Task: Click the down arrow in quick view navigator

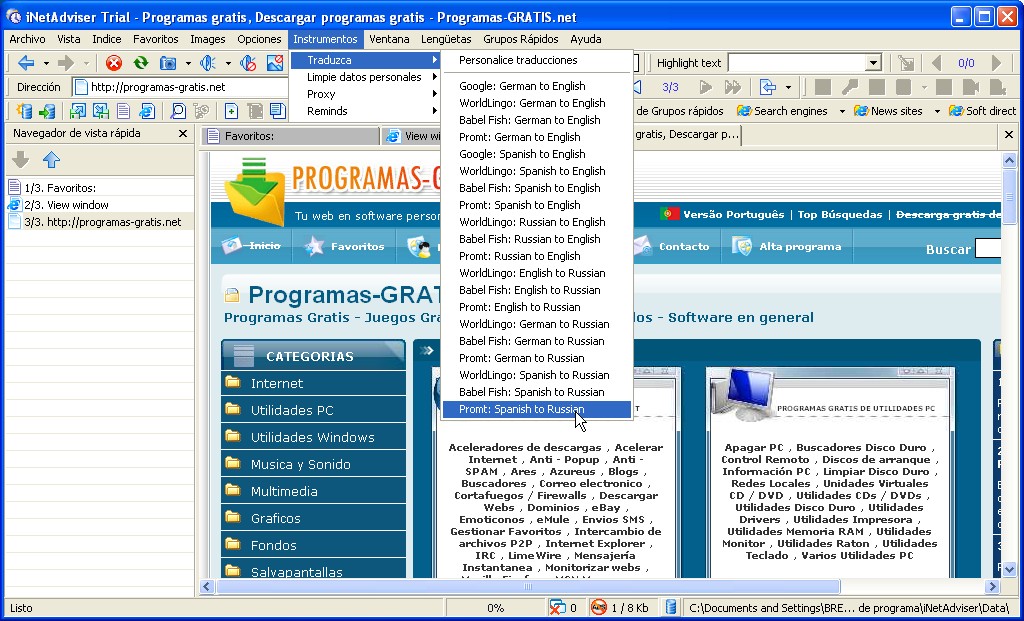Action: 21,159
